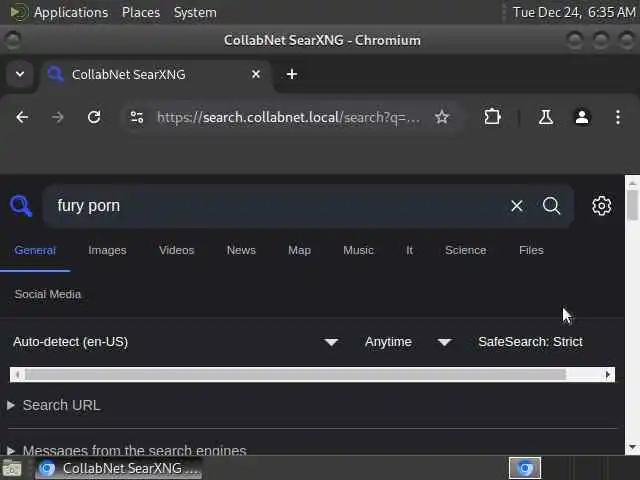Submit search with magnifier button
Viewport: 640px width, 480px height.
(551, 206)
